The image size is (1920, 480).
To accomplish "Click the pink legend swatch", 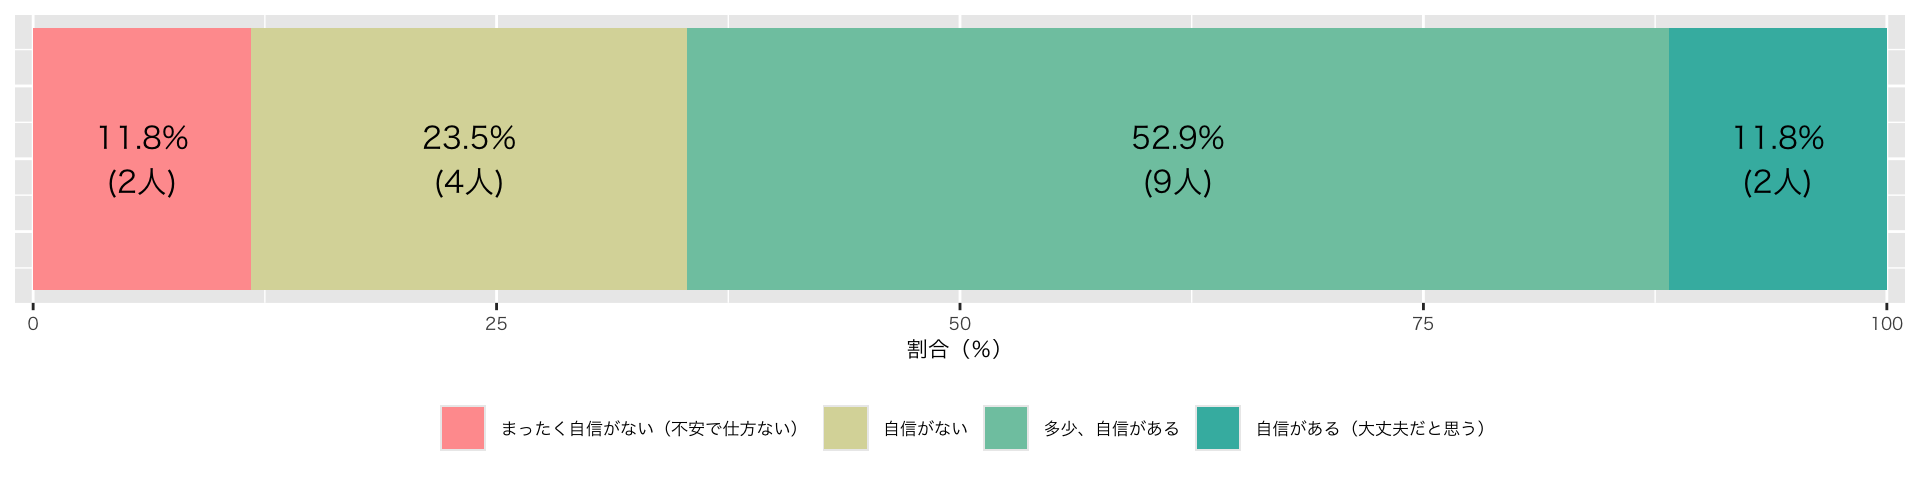I will (x=463, y=428).
